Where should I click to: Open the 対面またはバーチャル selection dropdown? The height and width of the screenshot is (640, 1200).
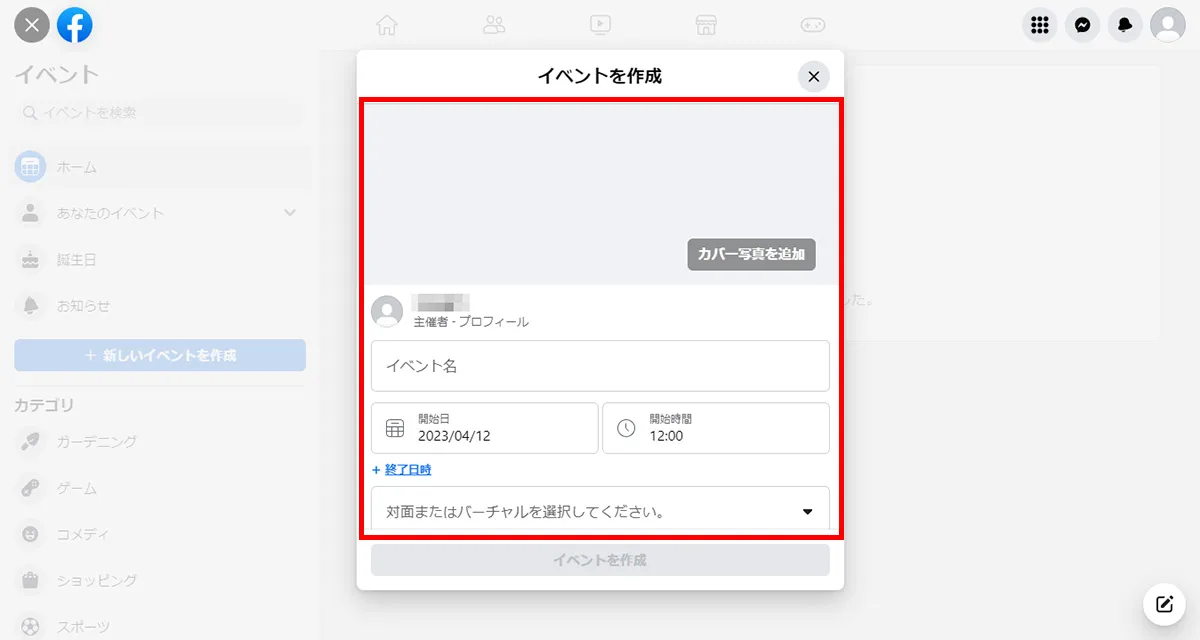600,511
